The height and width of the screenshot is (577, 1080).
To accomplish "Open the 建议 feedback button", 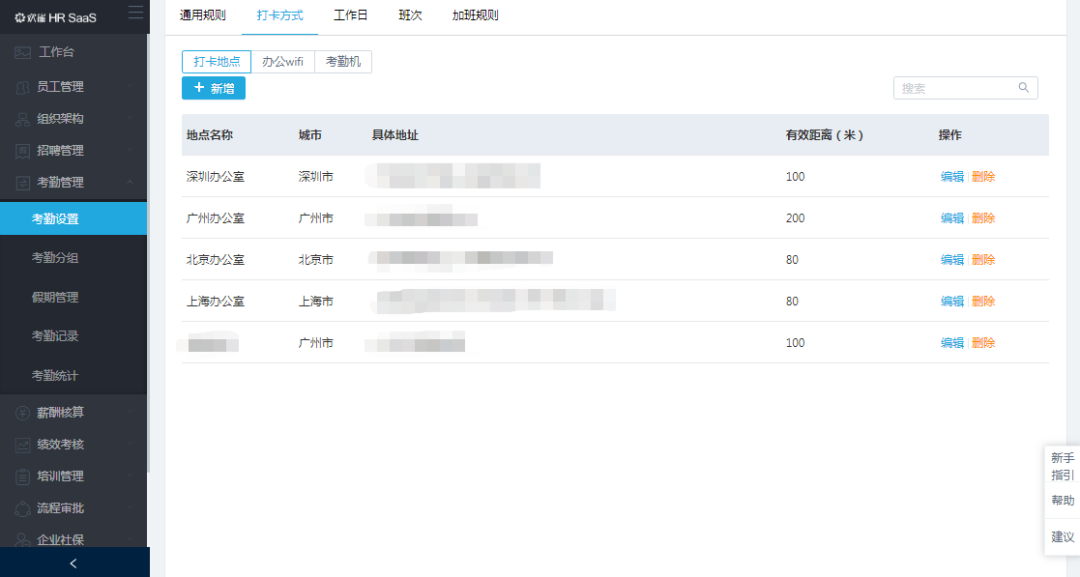I will click(x=1062, y=537).
